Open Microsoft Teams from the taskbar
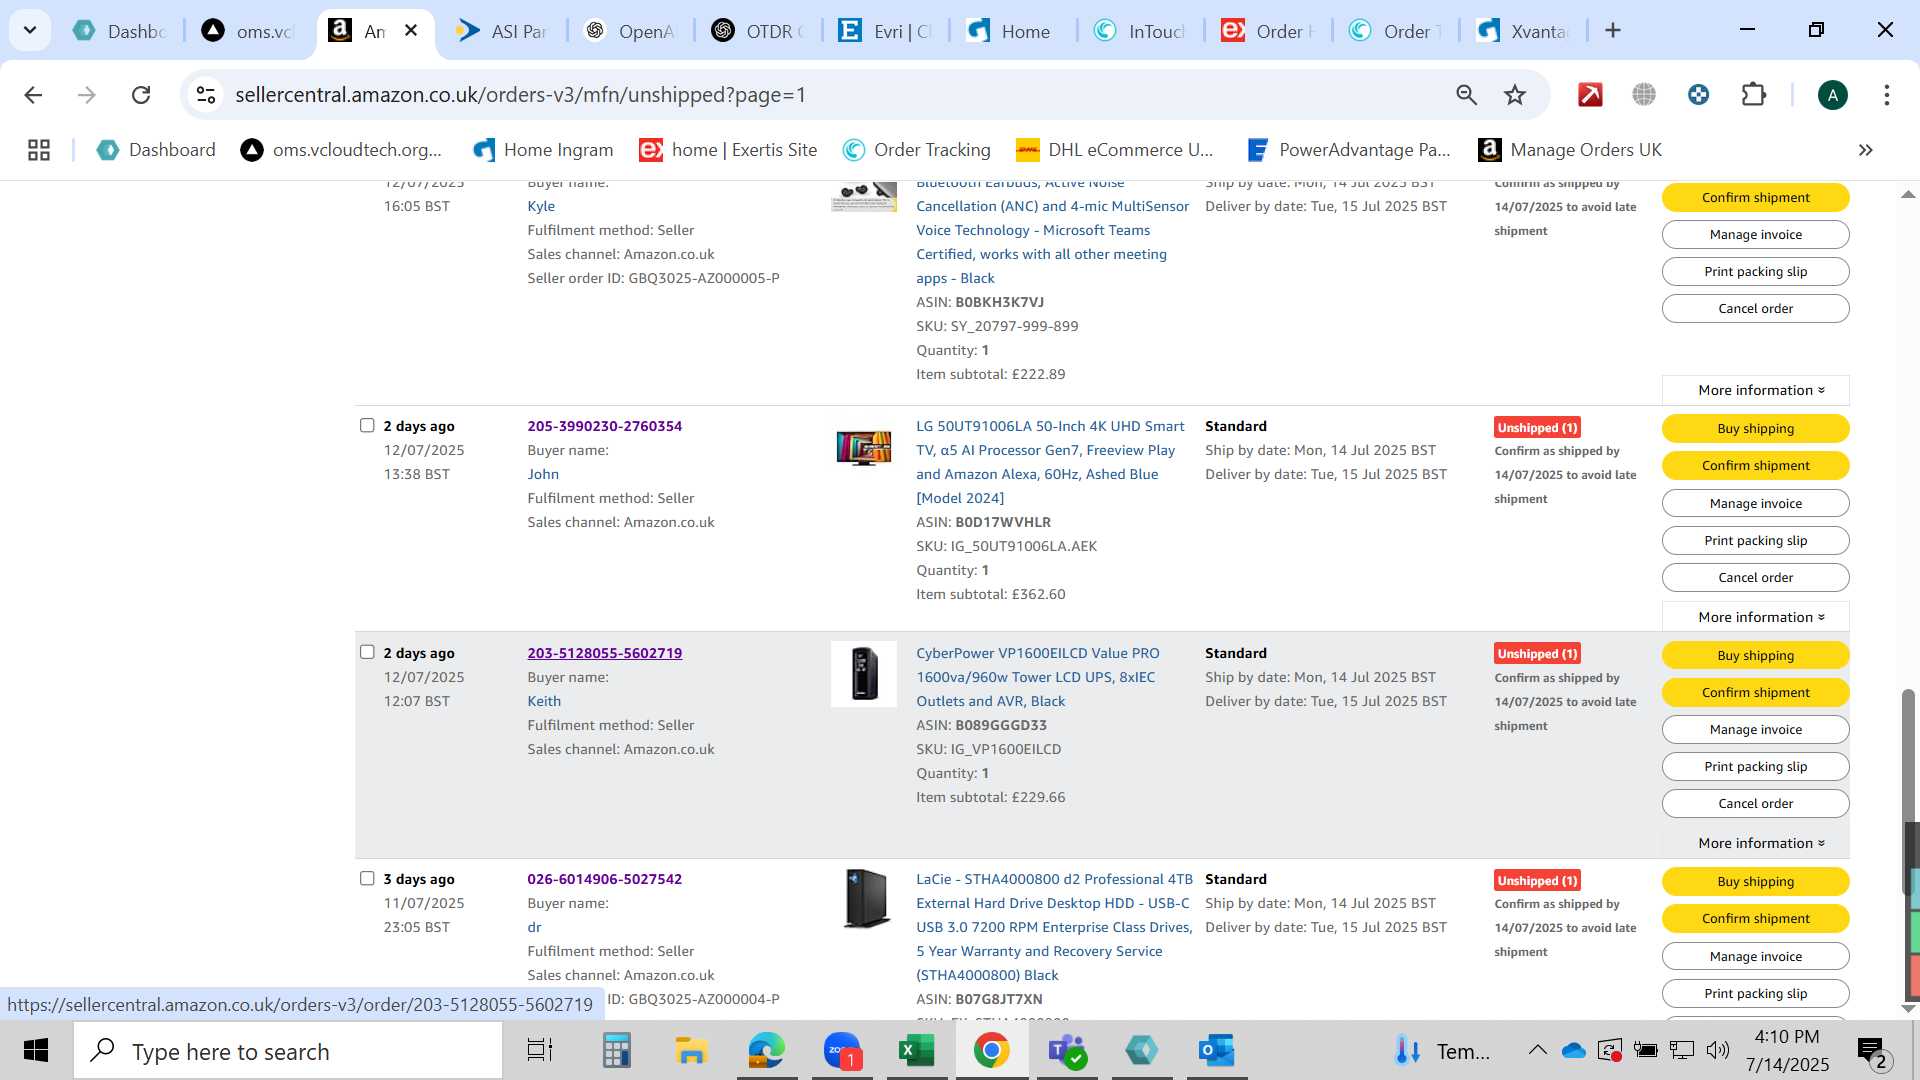The width and height of the screenshot is (1920, 1080). pyautogui.click(x=1067, y=1051)
